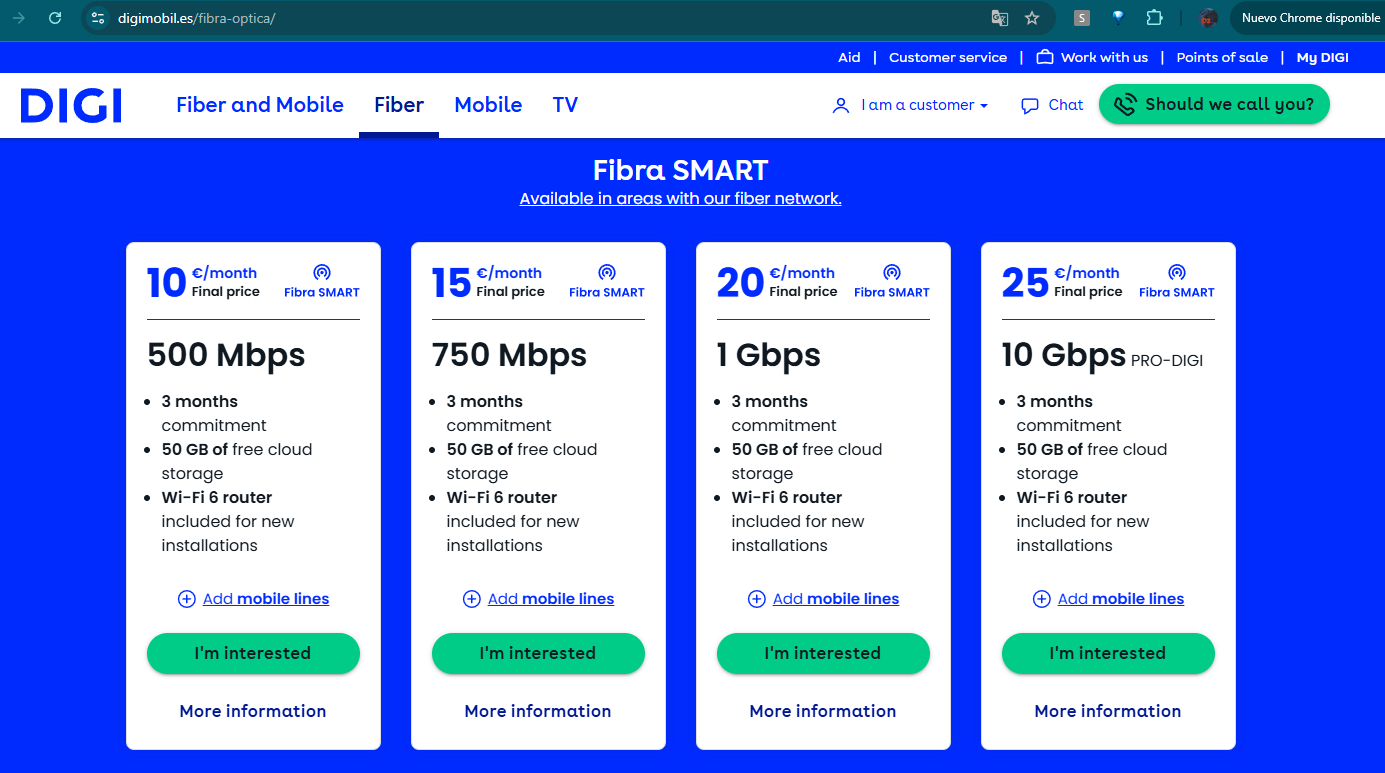Click the 10 Gbps speed text
Viewport: 1385px width, 773px height.
point(1064,355)
